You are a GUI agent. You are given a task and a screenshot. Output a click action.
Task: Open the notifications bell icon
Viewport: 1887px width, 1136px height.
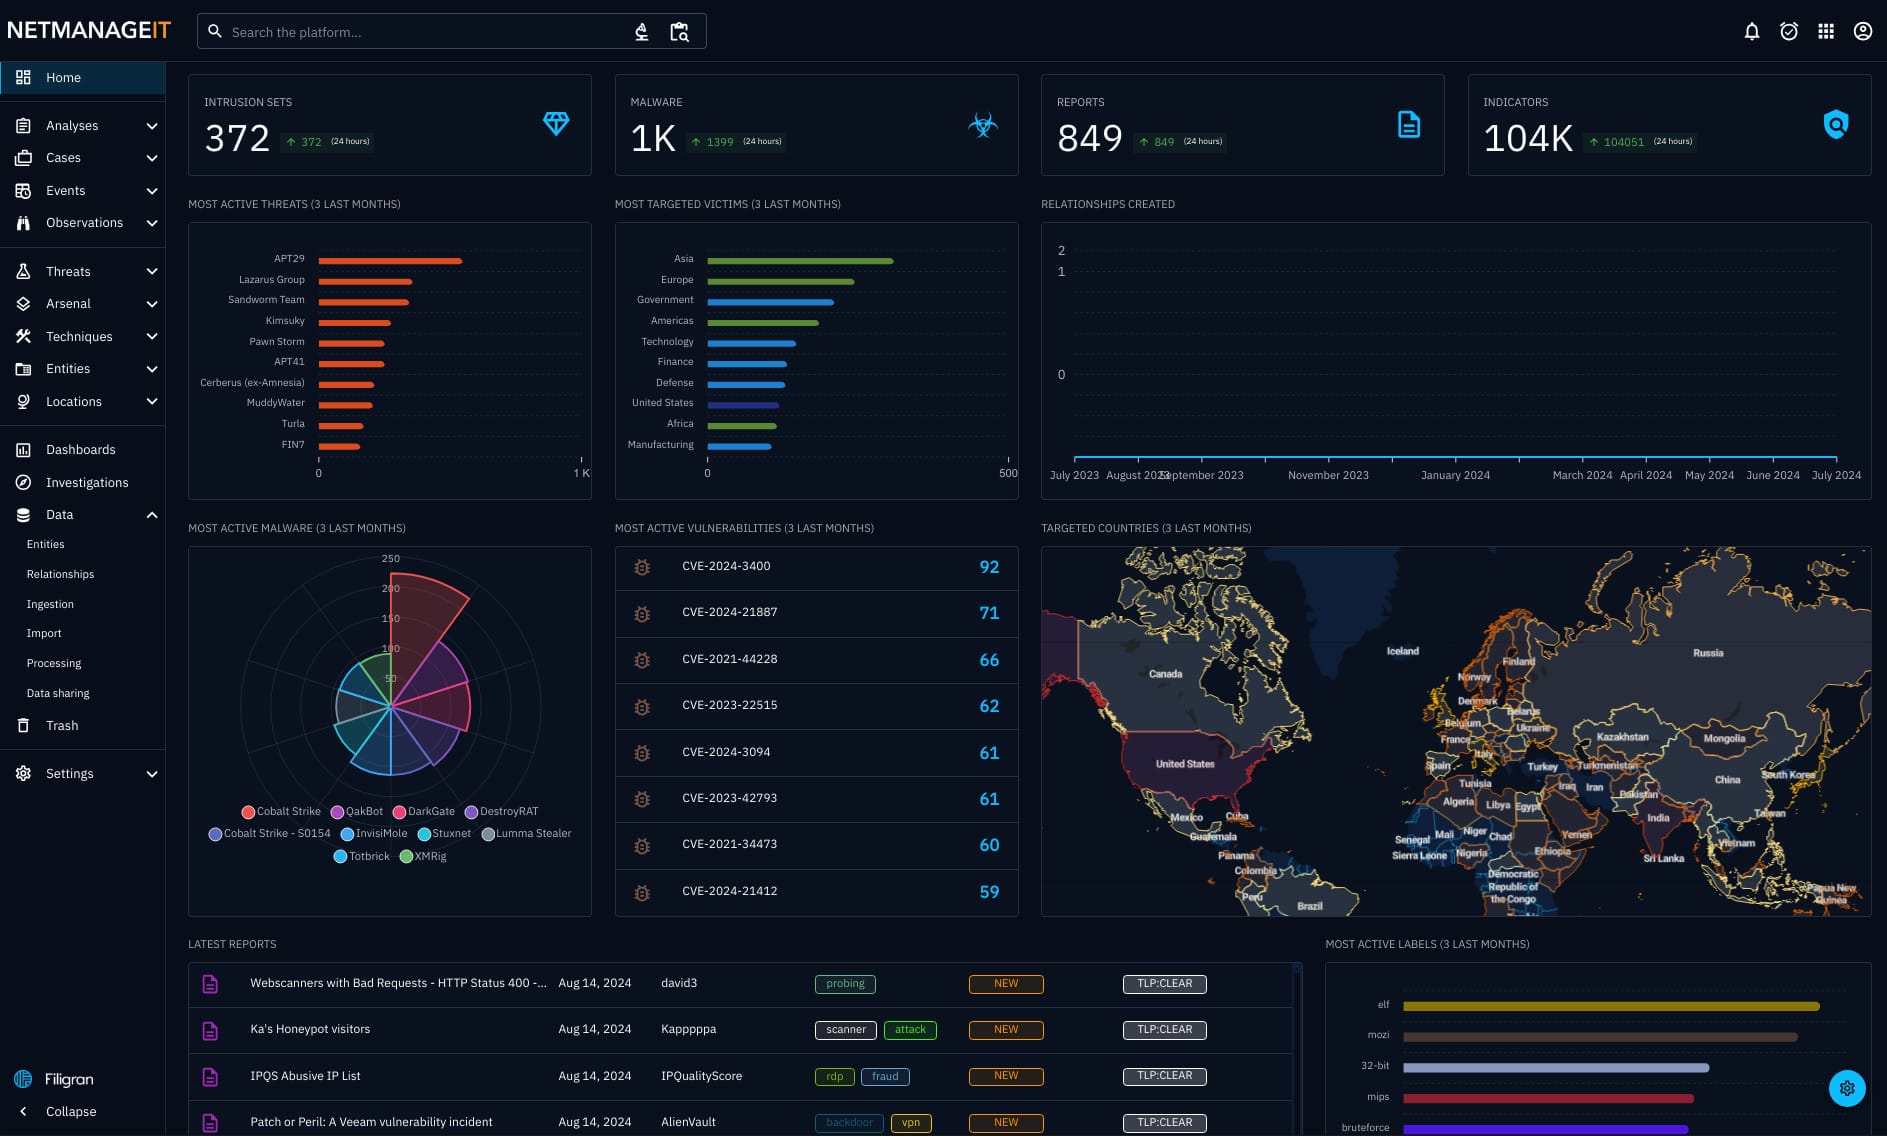[1751, 31]
